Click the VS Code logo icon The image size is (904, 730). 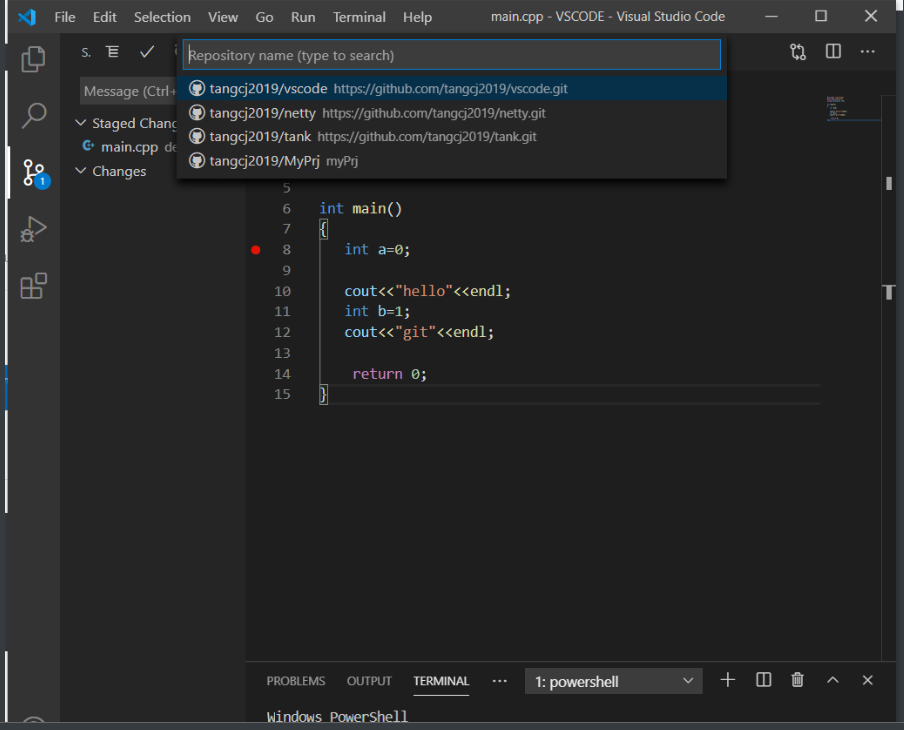(27, 17)
